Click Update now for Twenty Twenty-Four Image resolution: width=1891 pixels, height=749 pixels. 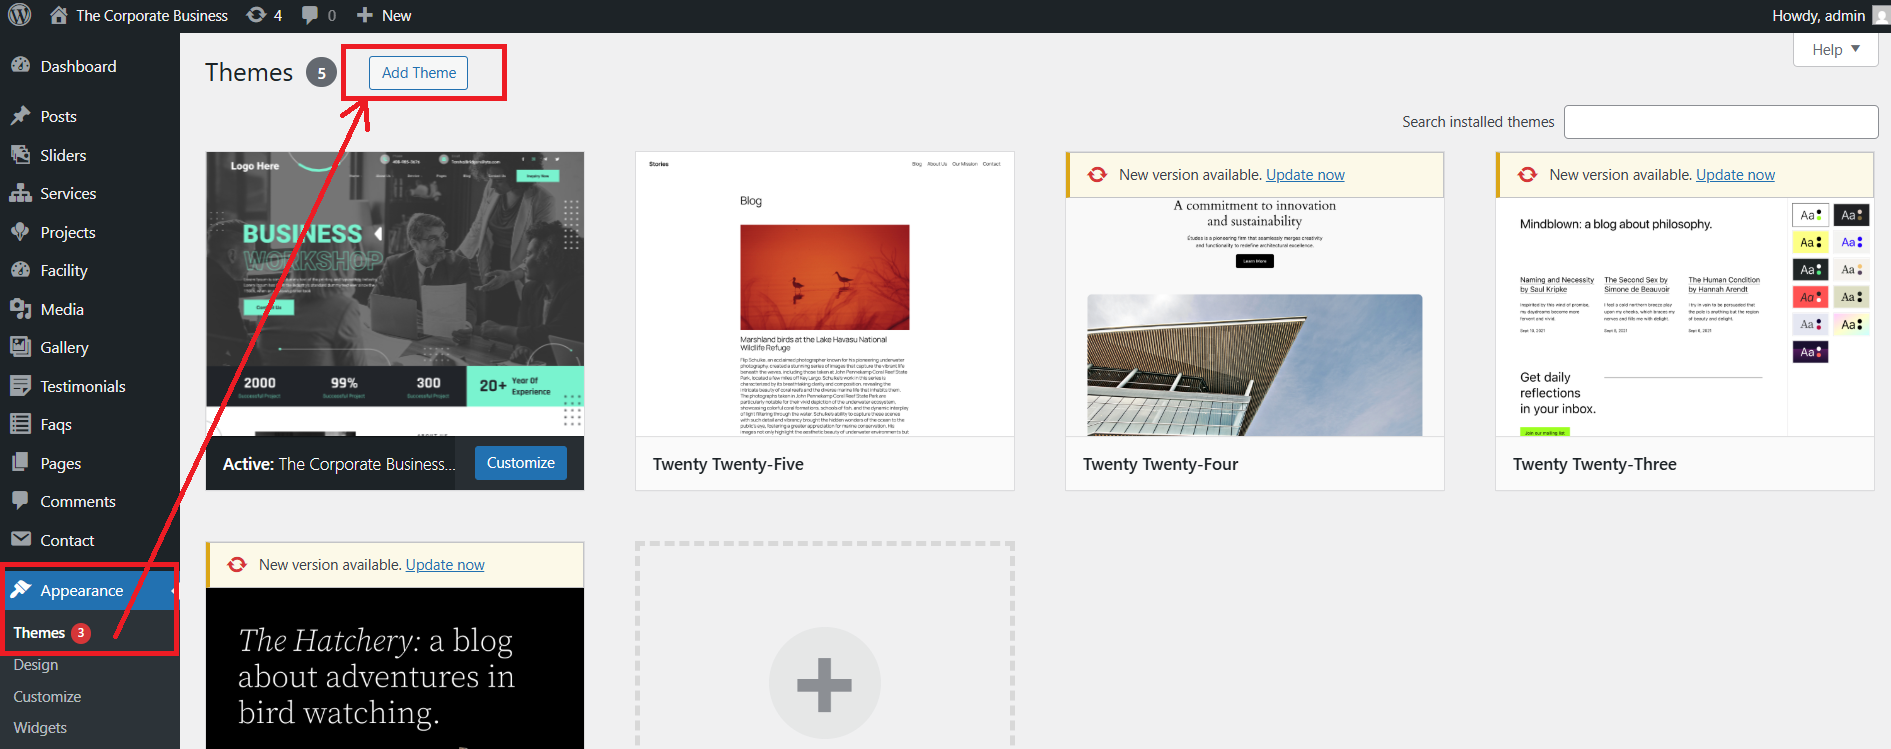[x=1305, y=175]
